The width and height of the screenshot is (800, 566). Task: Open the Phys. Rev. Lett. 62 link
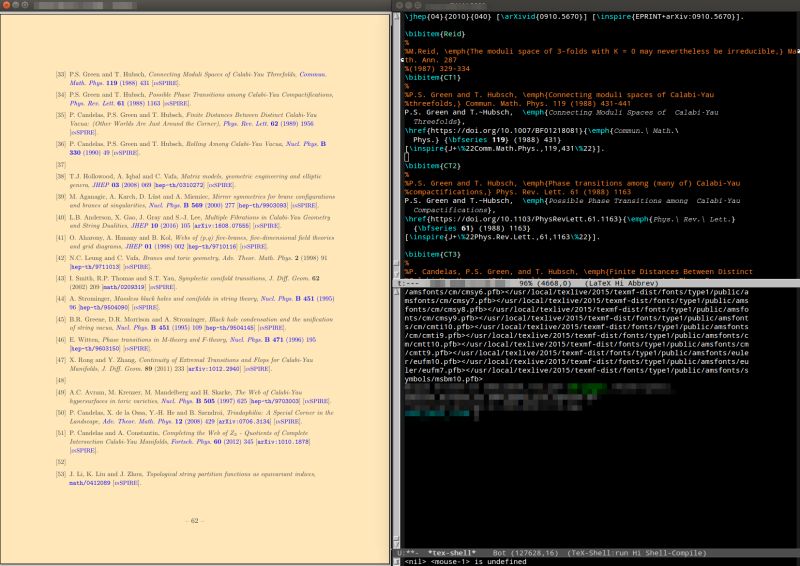(x=268, y=124)
